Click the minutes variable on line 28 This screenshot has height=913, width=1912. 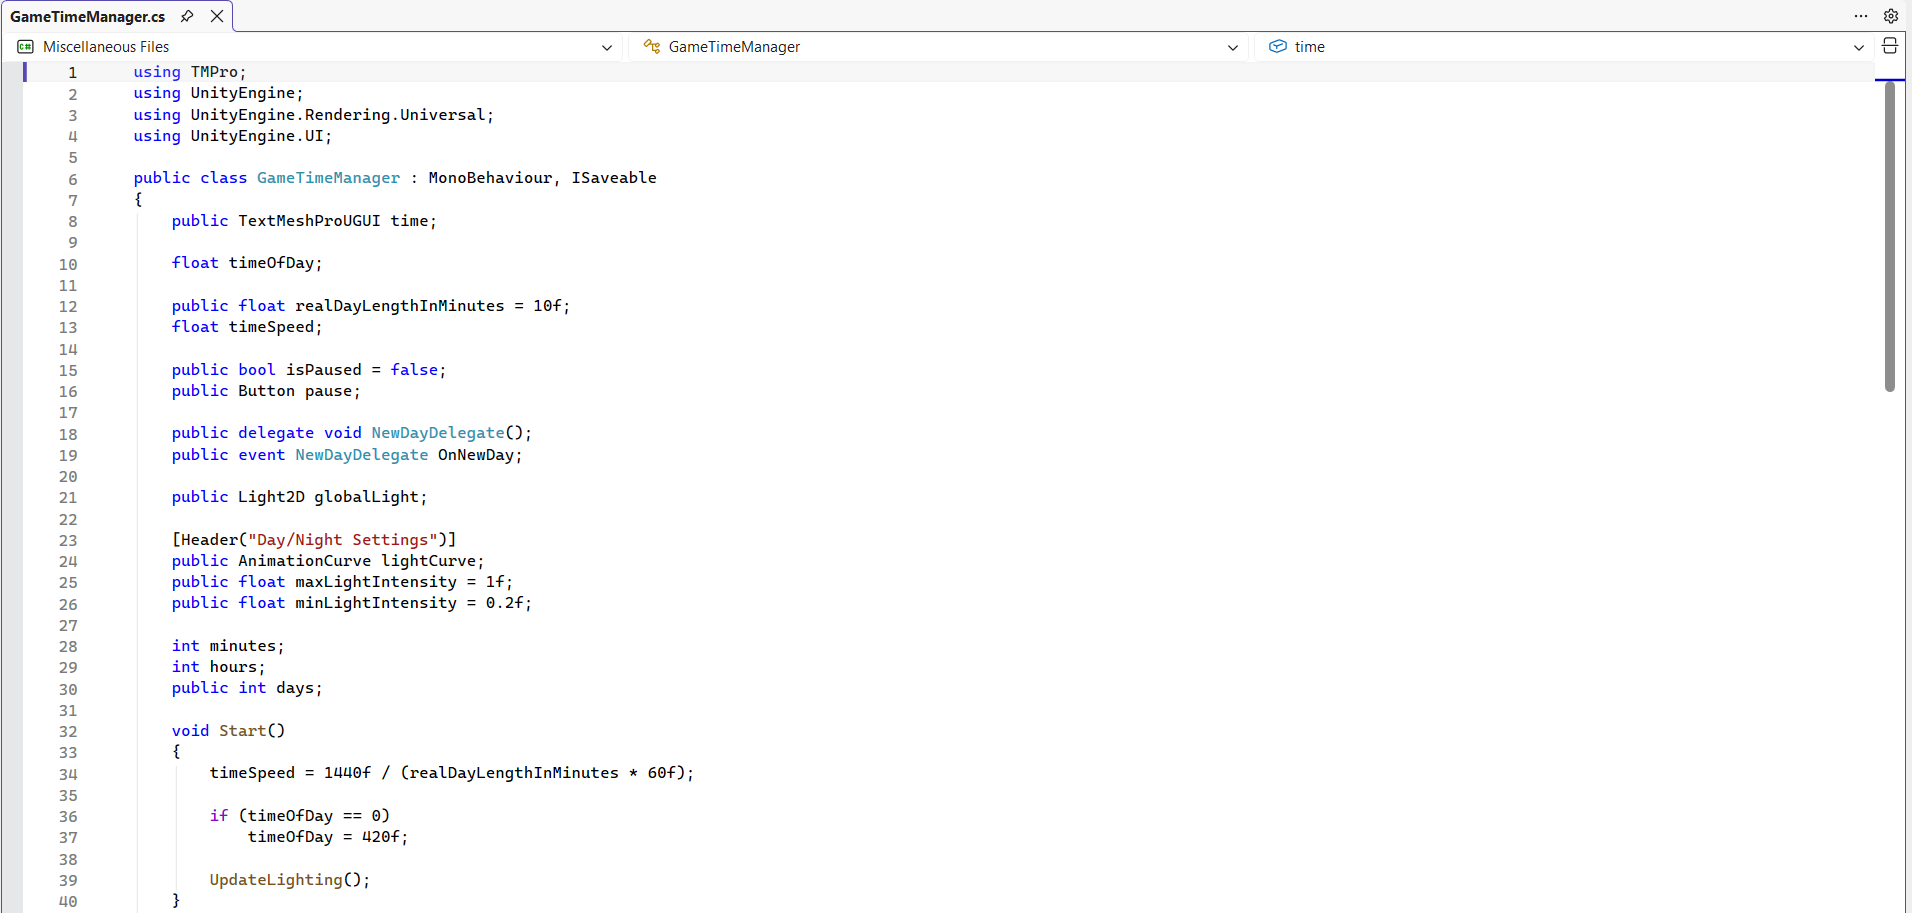(x=243, y=646)
